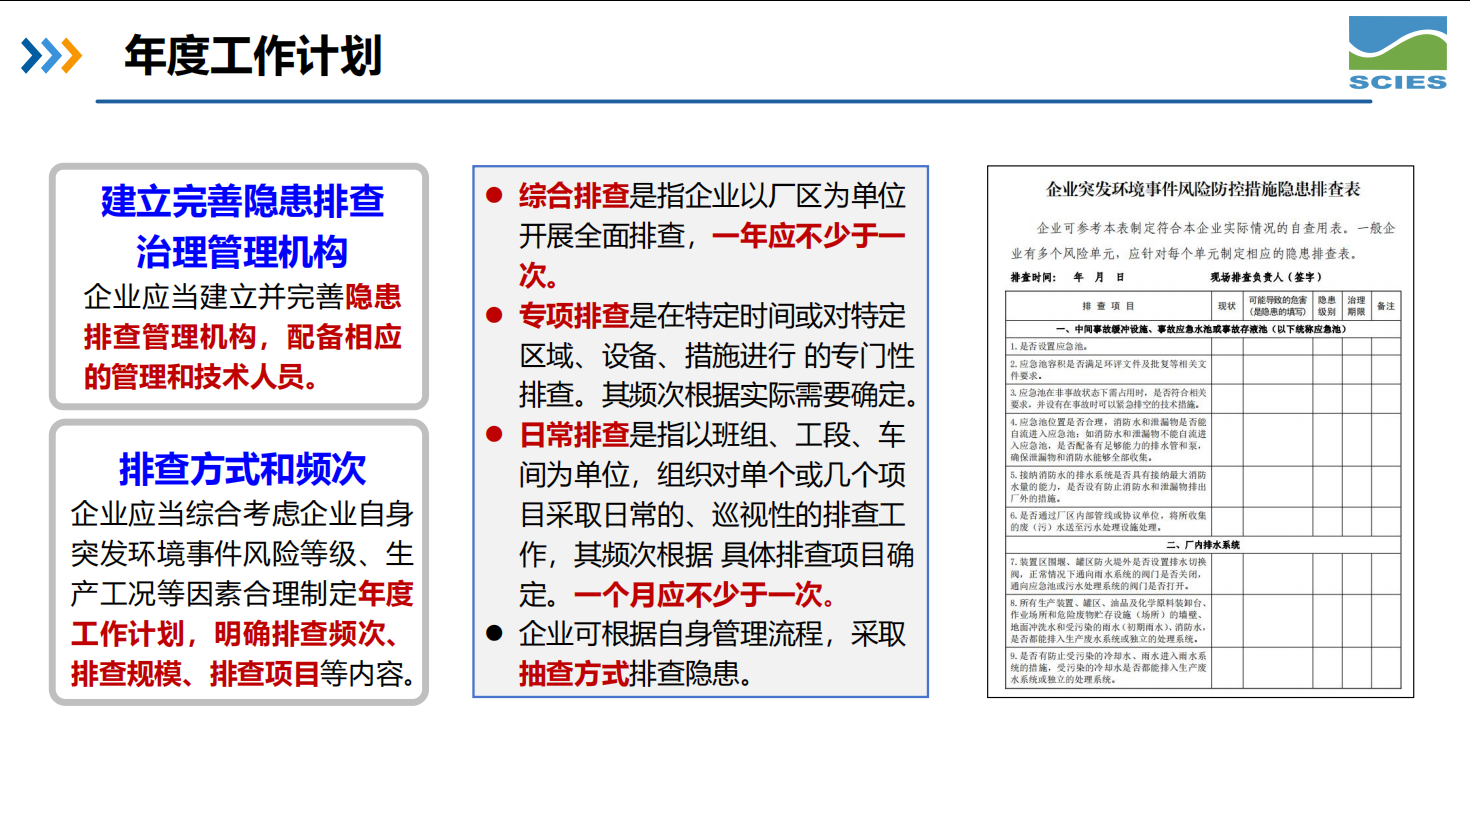Click 现场排查负责人（签字）on the form
Screen dimensions: 1470x828
(1266, 277)
